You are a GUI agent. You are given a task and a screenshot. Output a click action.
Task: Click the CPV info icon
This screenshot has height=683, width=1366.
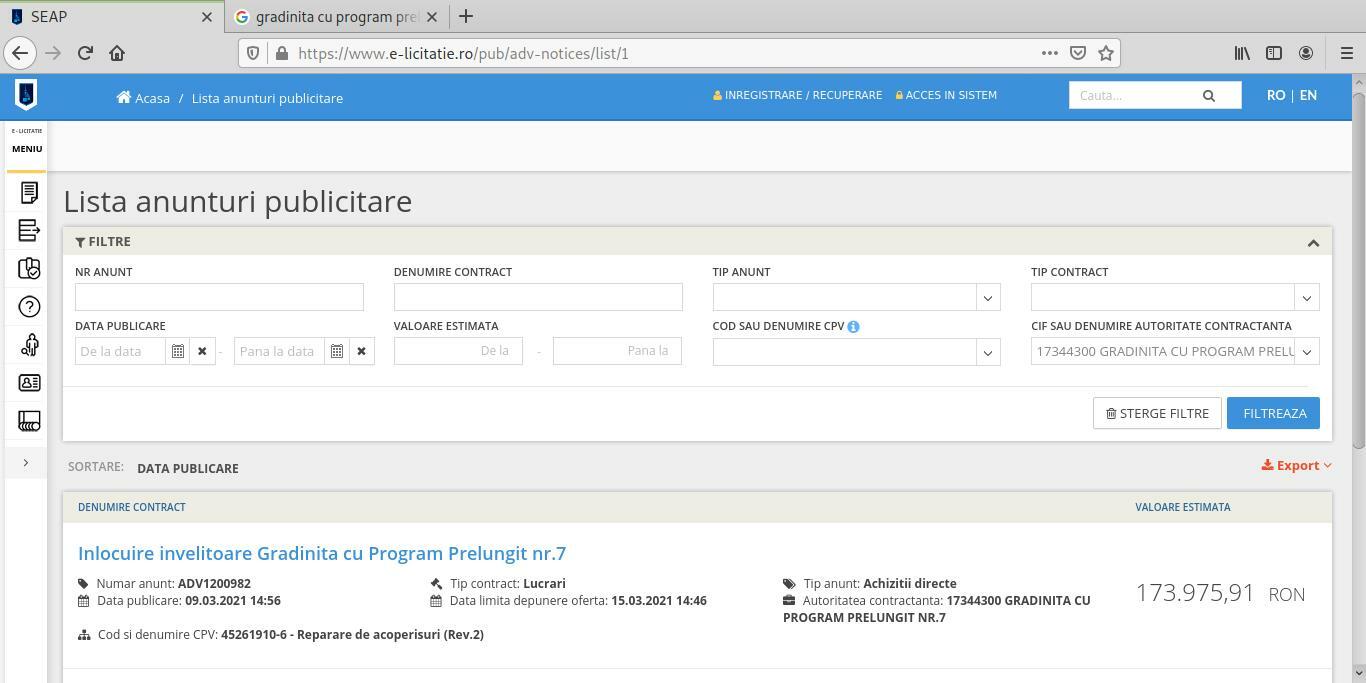(x=853, y=327)
